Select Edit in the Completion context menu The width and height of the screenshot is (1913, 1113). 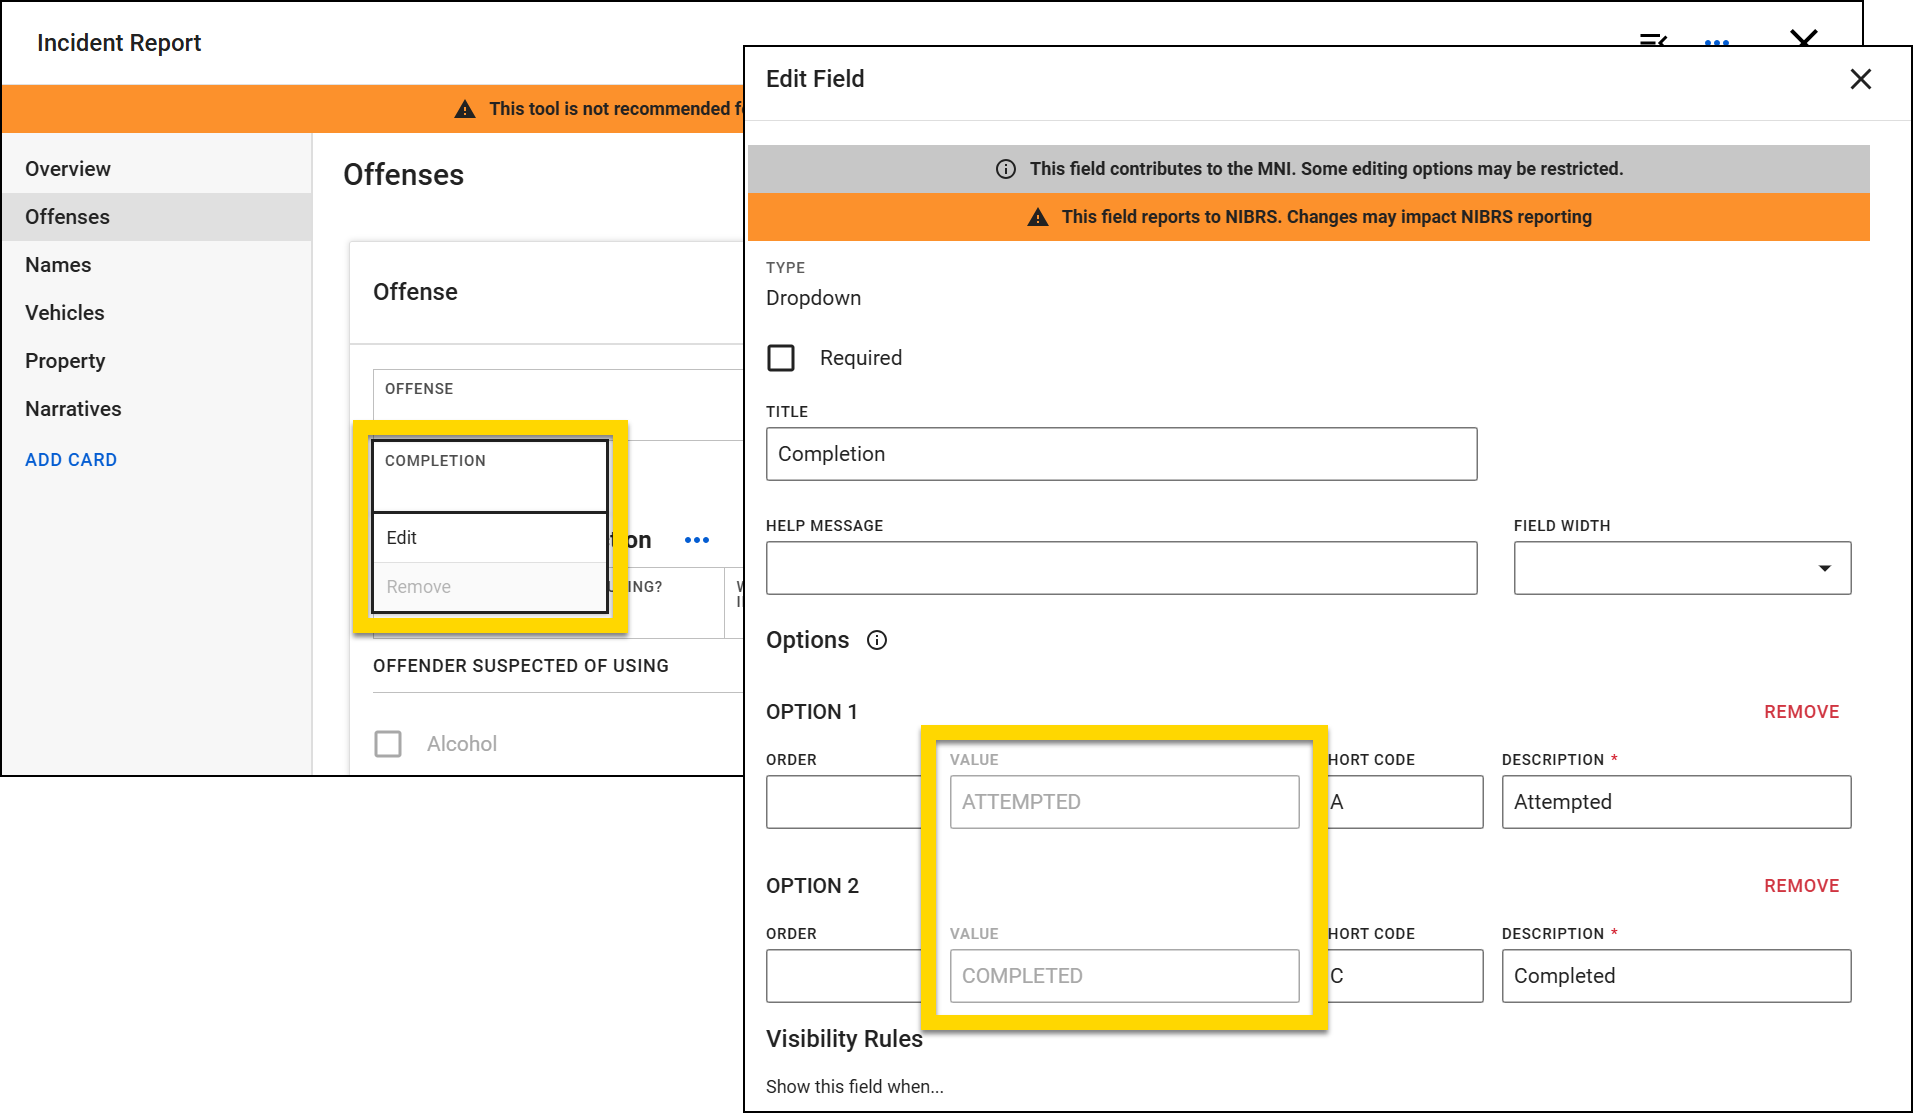[401, 537]
